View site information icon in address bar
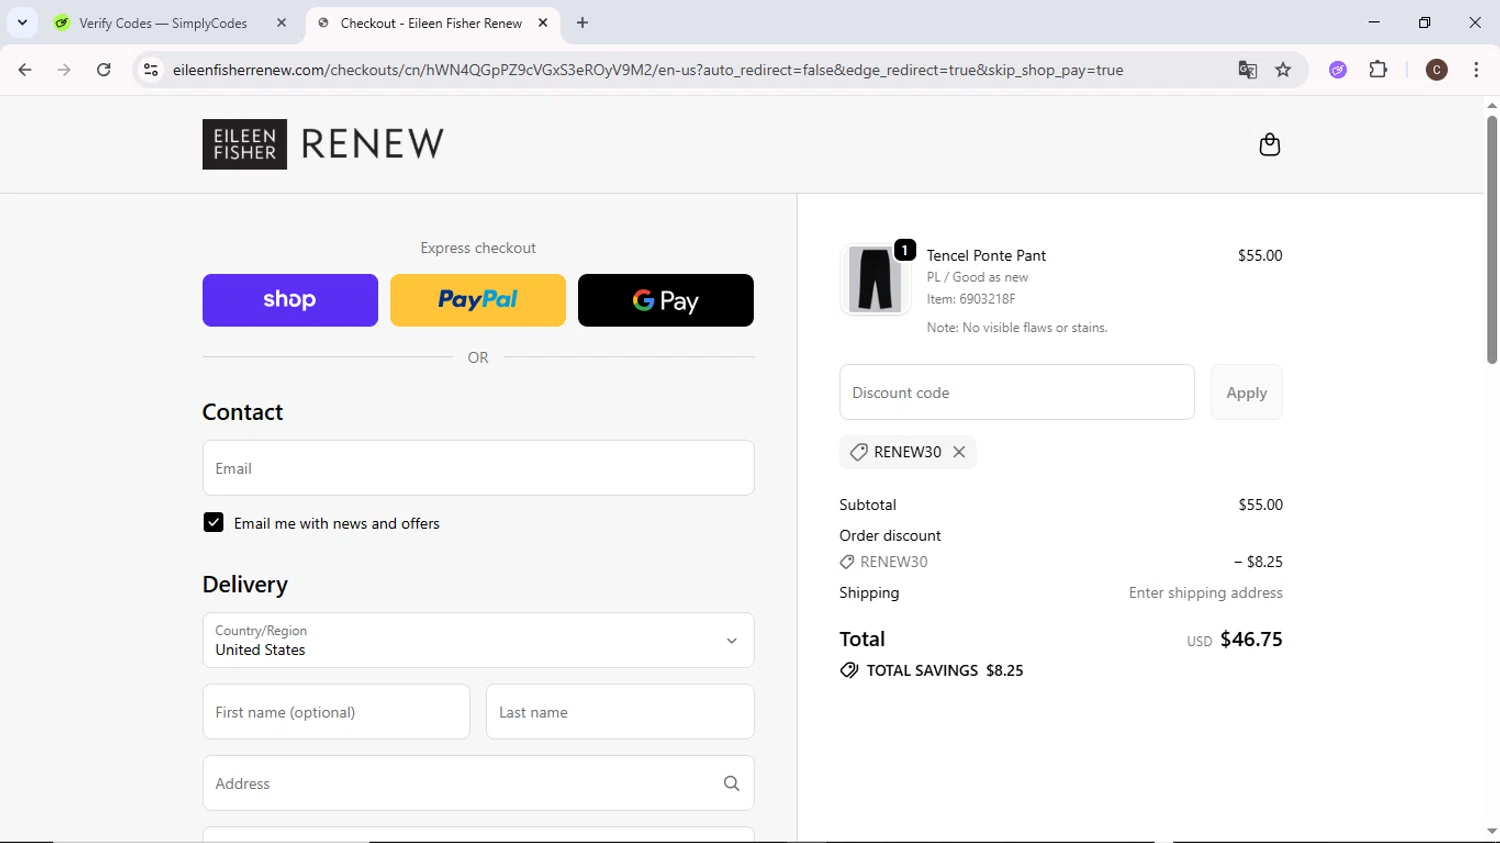 (x=151, y=70)
